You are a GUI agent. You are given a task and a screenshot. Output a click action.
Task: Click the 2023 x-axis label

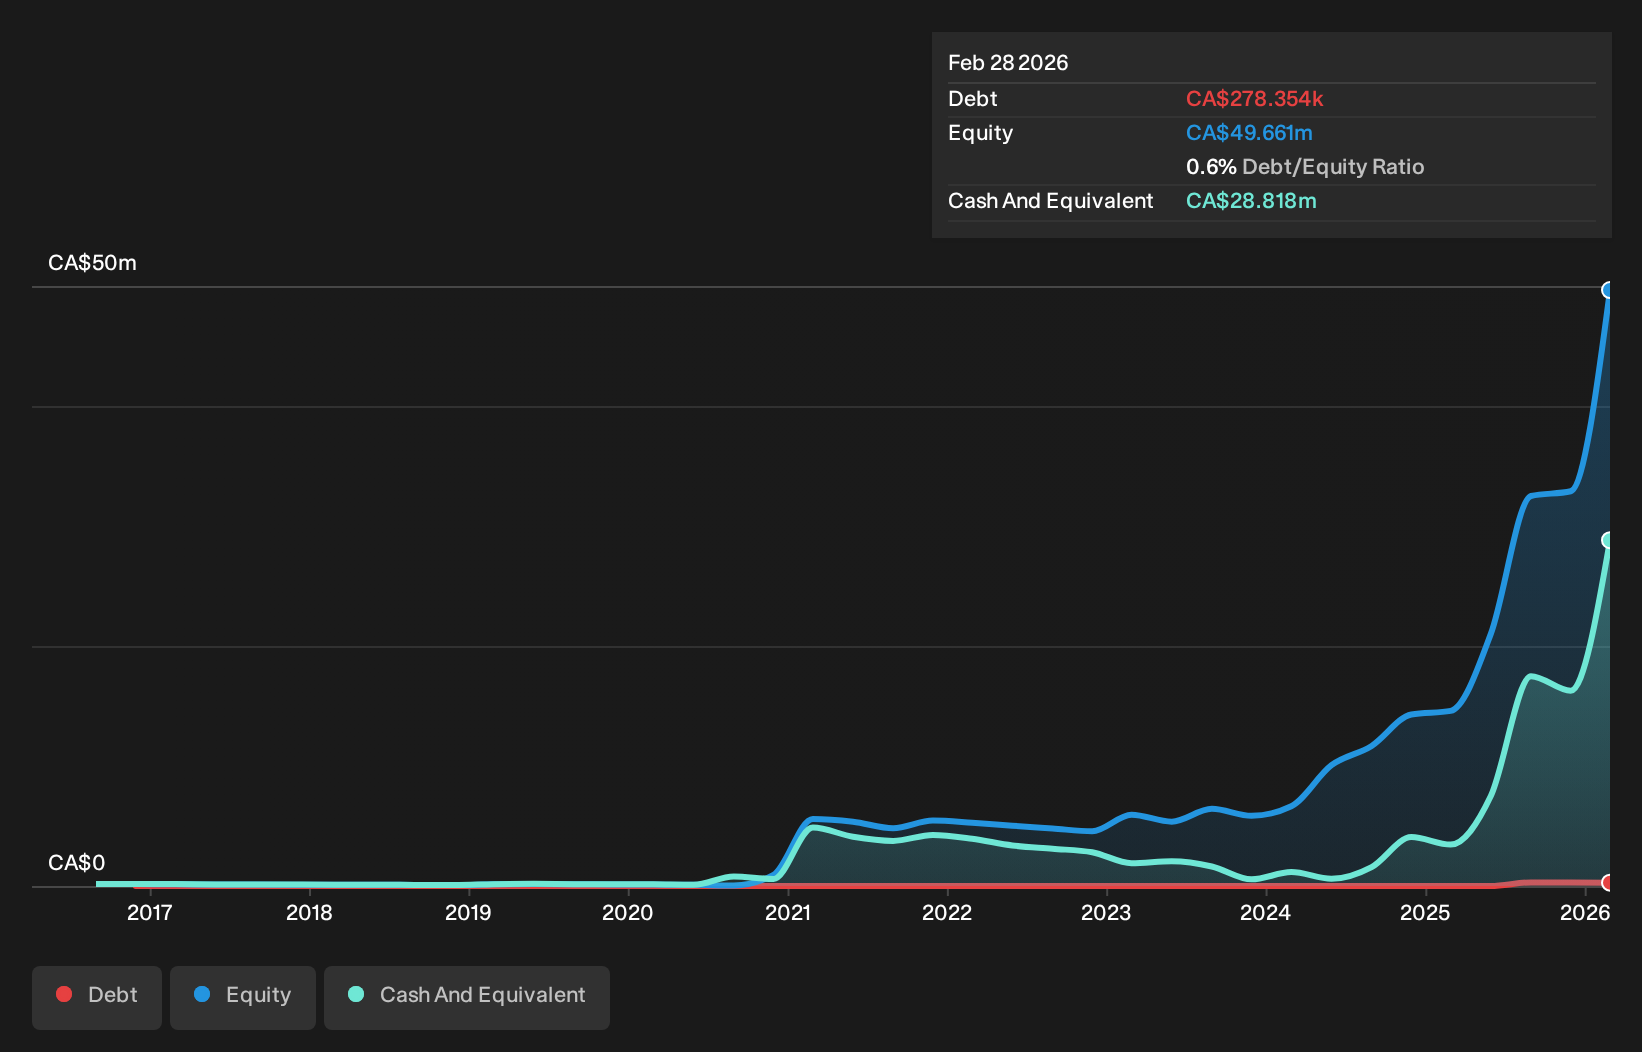click(1106, 912)
